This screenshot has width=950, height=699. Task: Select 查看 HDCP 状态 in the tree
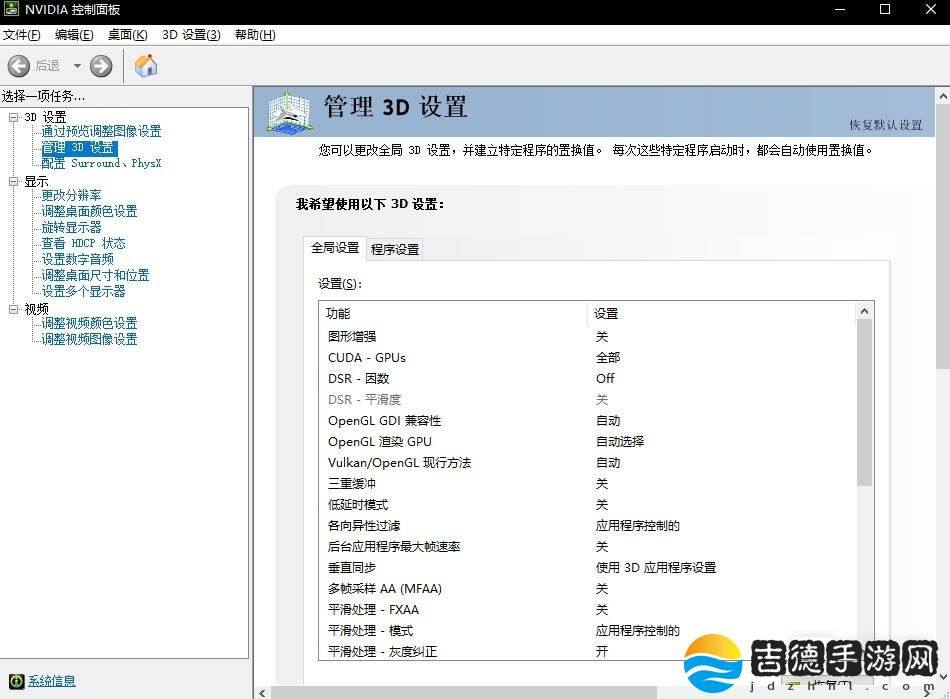click(x=83, y=243)
